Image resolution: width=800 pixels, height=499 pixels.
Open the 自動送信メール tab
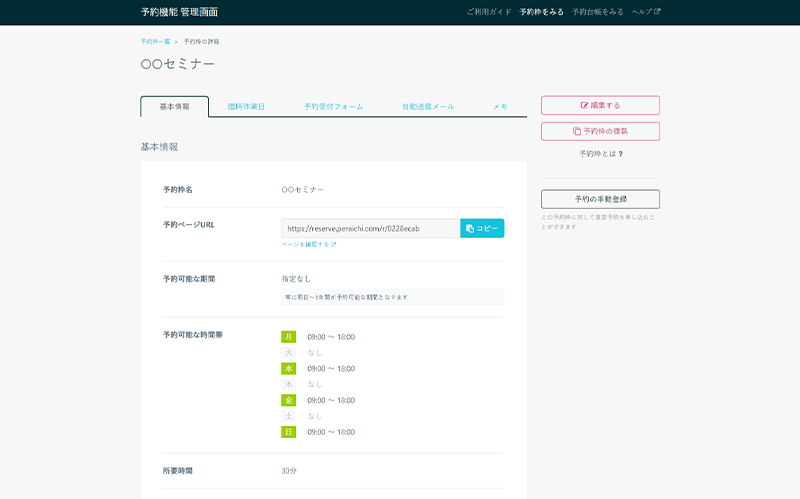click(x=427, y=106)
